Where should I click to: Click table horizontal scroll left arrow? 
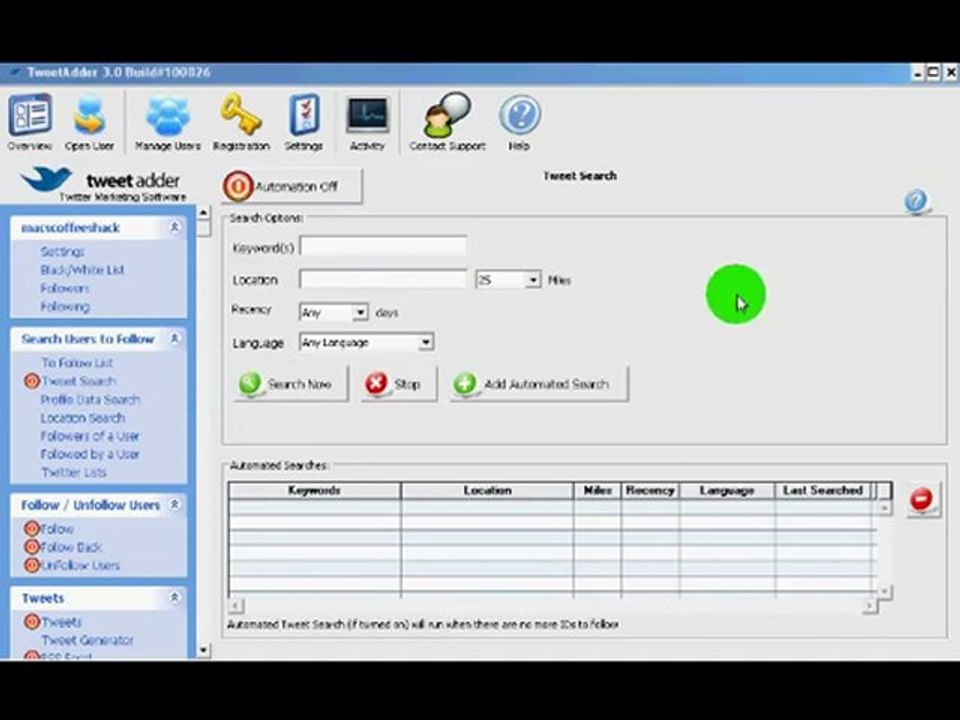(236, 606)
